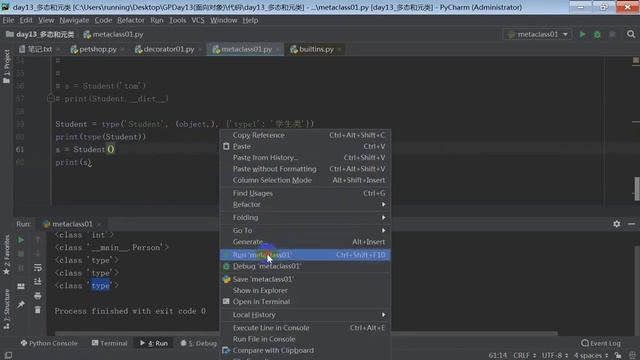Open the Project tool window
640x360 pixels.
coord(7,66)
